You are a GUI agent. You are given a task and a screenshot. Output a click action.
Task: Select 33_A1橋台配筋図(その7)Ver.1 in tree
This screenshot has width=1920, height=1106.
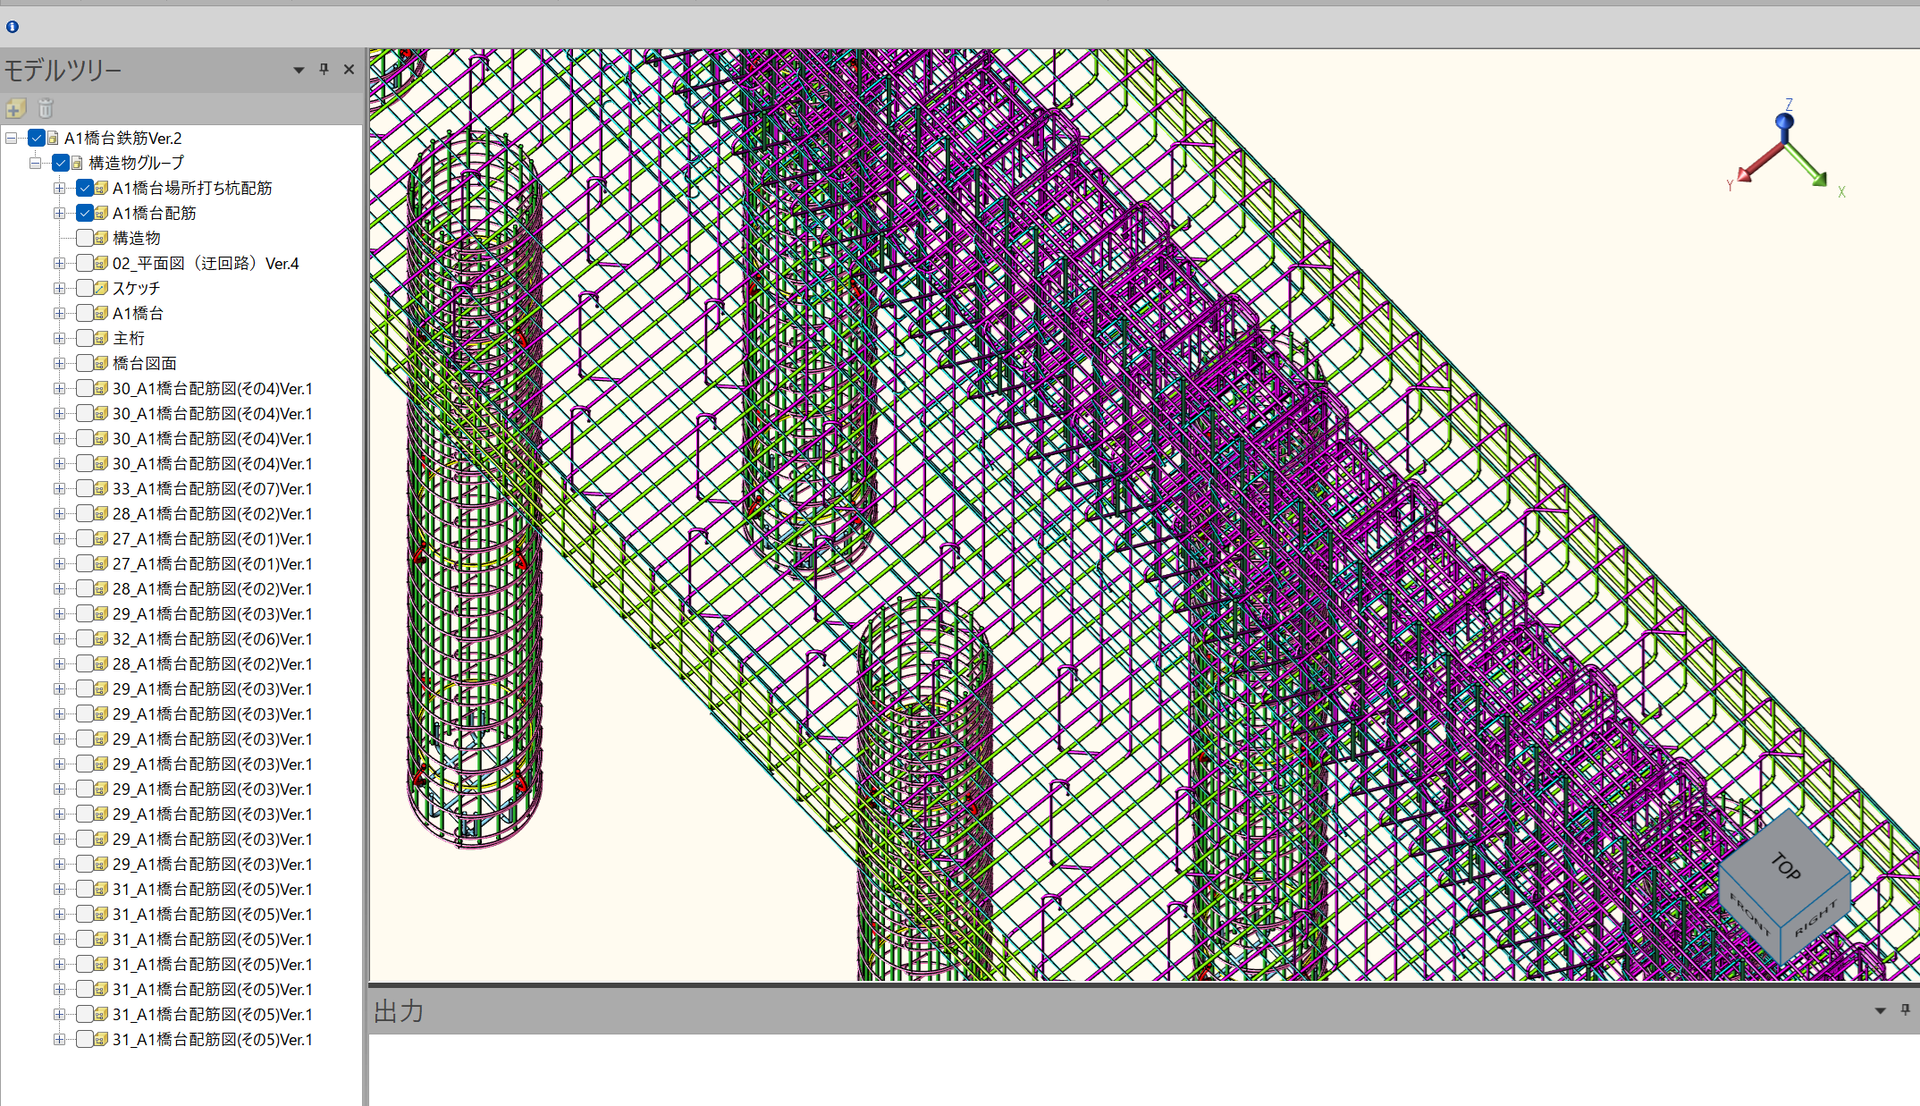[211, 489]
